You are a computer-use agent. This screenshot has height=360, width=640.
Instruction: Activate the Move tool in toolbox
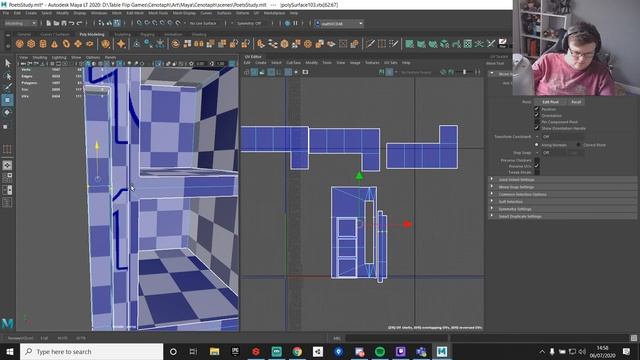[x=7, y=100]
